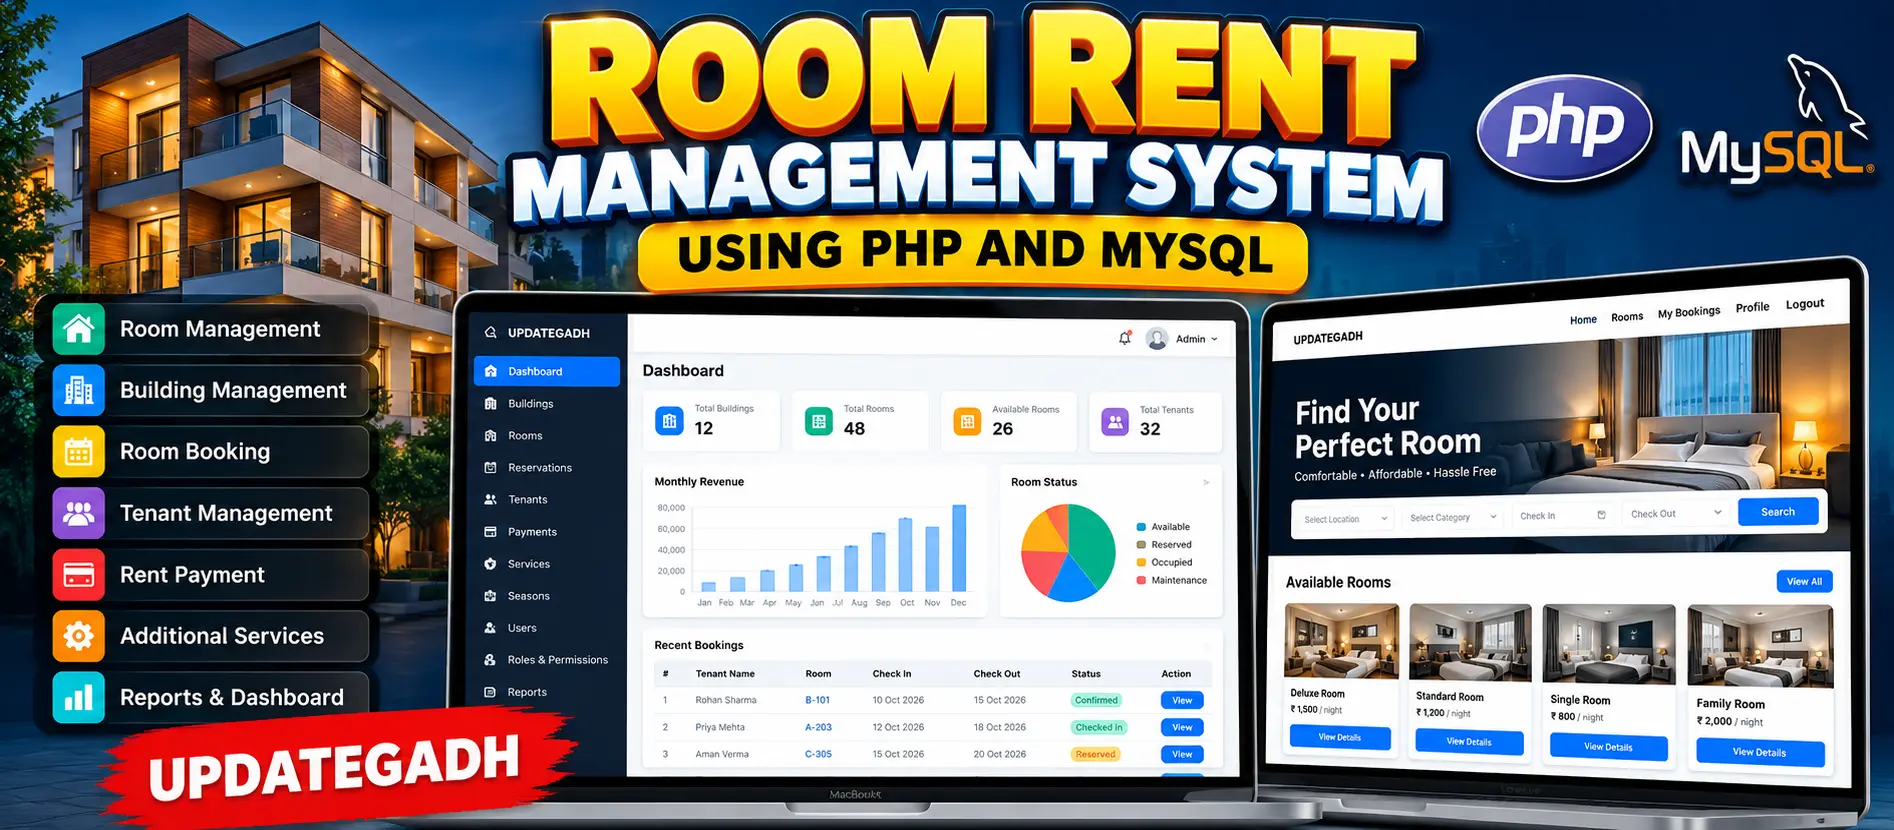1894x830 pixels.
Task: Click the Single Room thumbnail image
Action: [x=1609, y=644]
